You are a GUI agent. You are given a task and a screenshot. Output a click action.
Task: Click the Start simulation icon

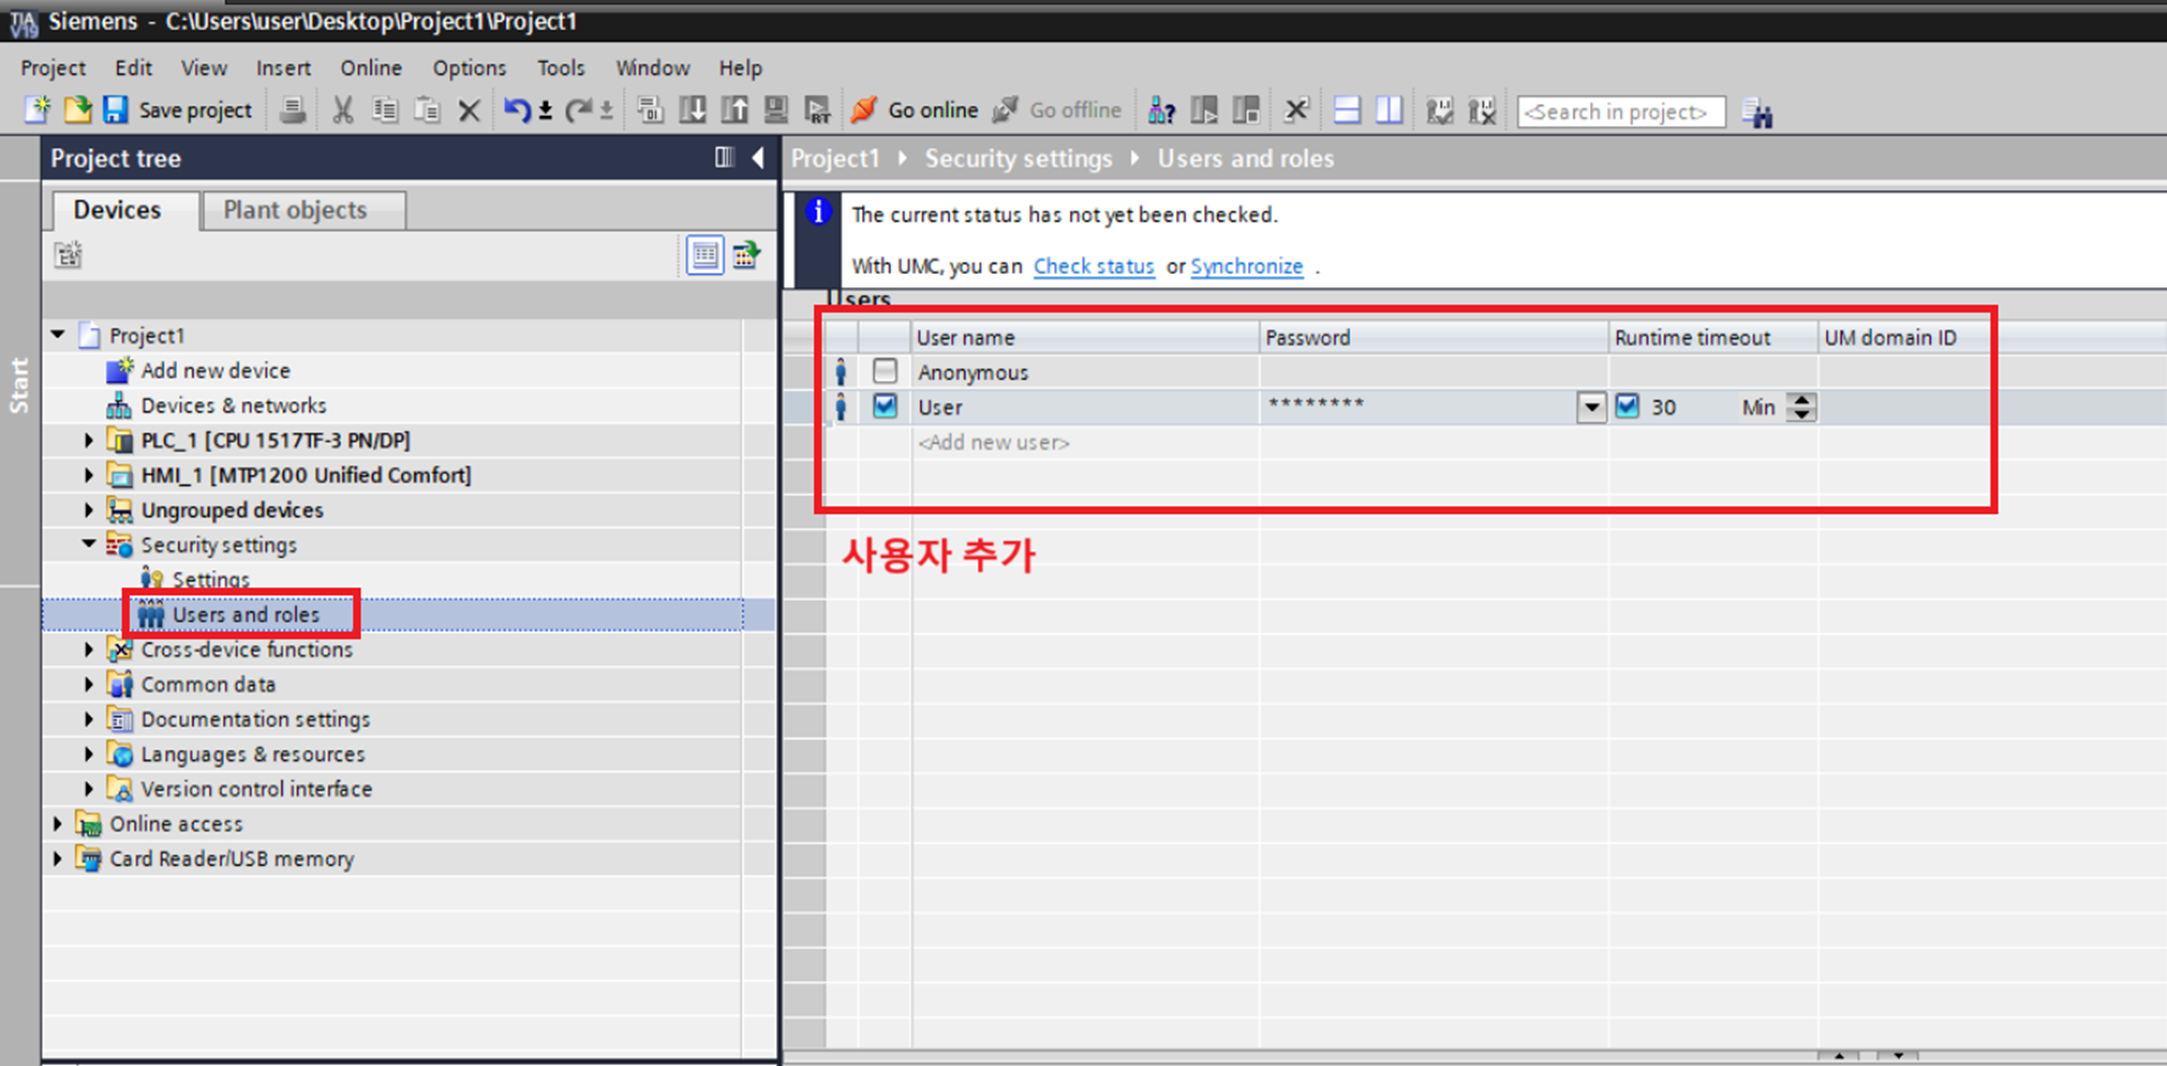pos(776,110)
